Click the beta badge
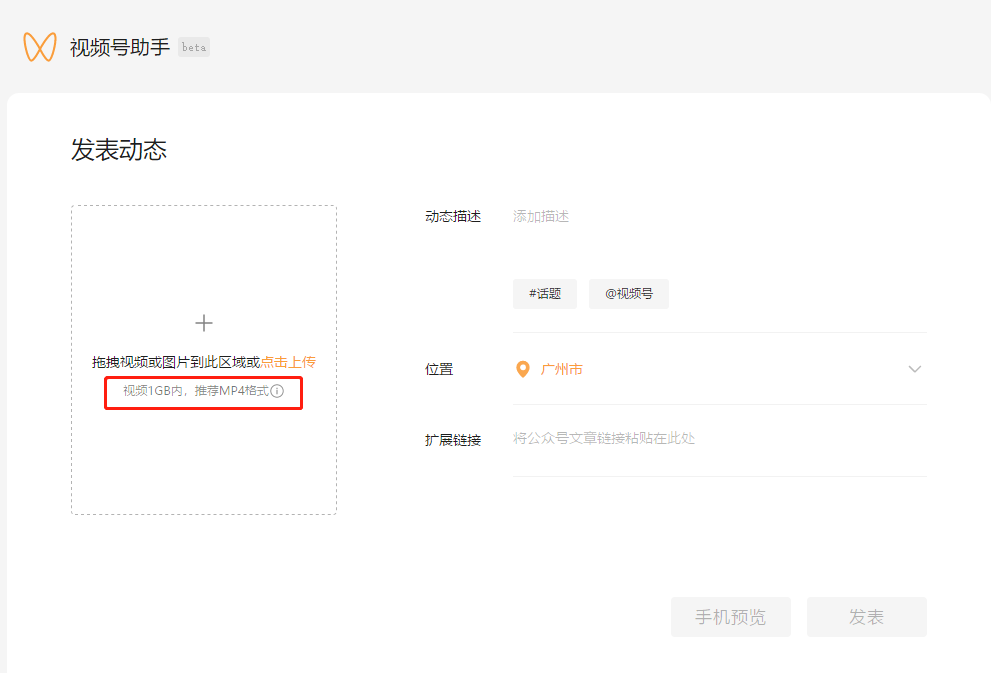This screenshot has width=991, height=673. [194, 47]
